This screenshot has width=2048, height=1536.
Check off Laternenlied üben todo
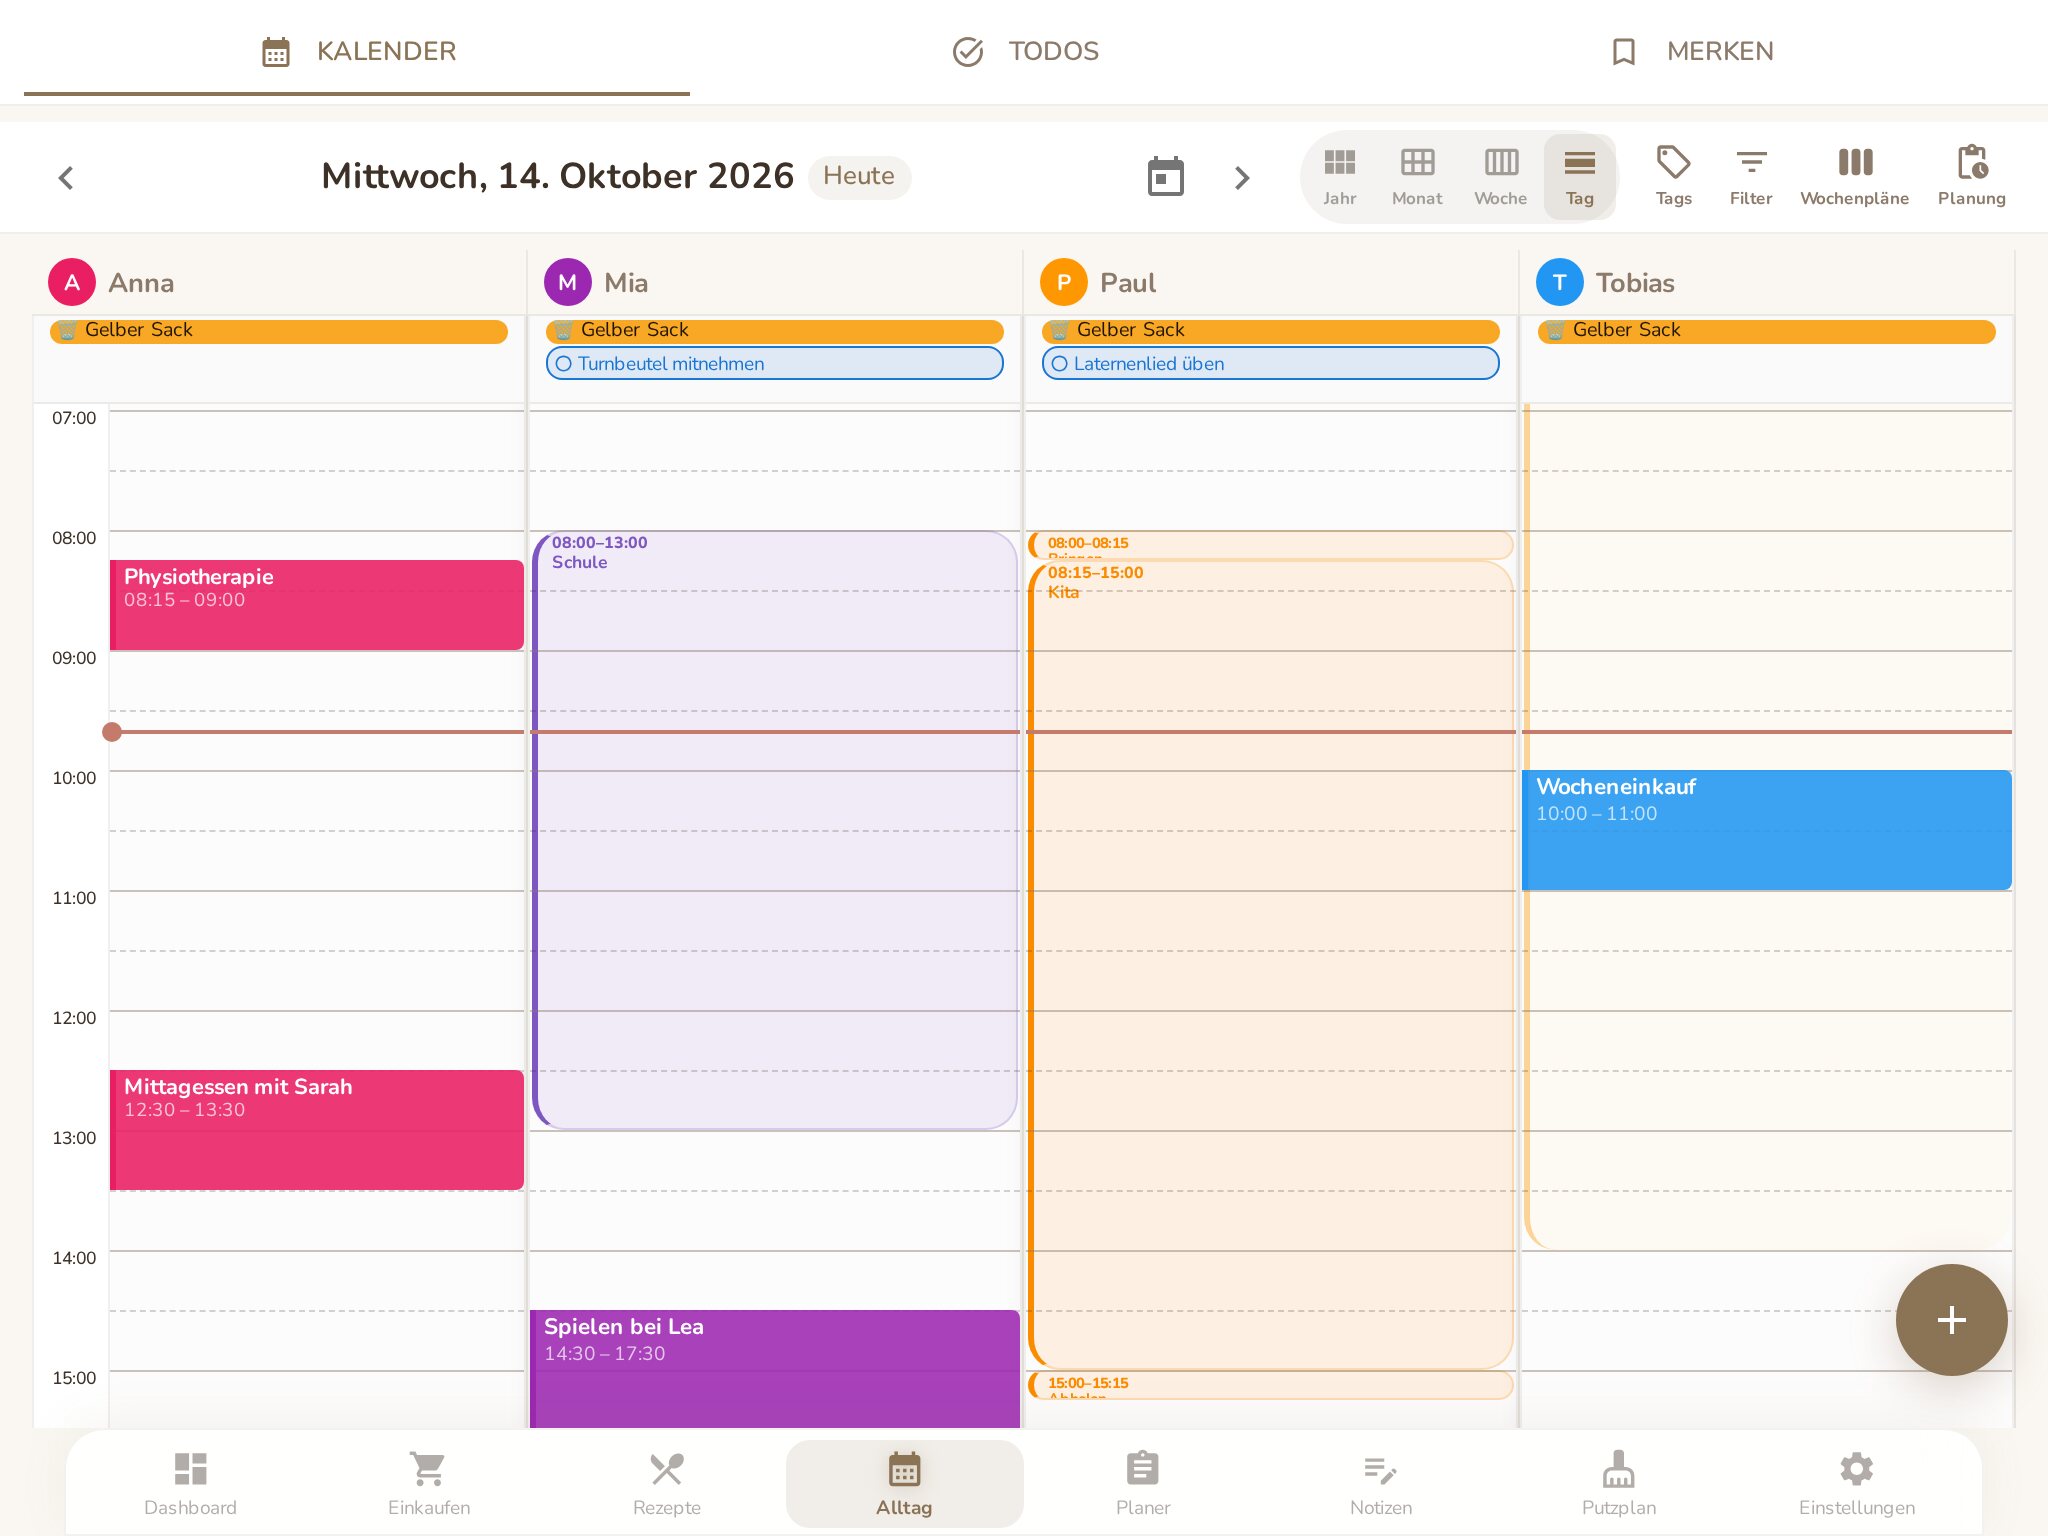(x=1060, y=364)
